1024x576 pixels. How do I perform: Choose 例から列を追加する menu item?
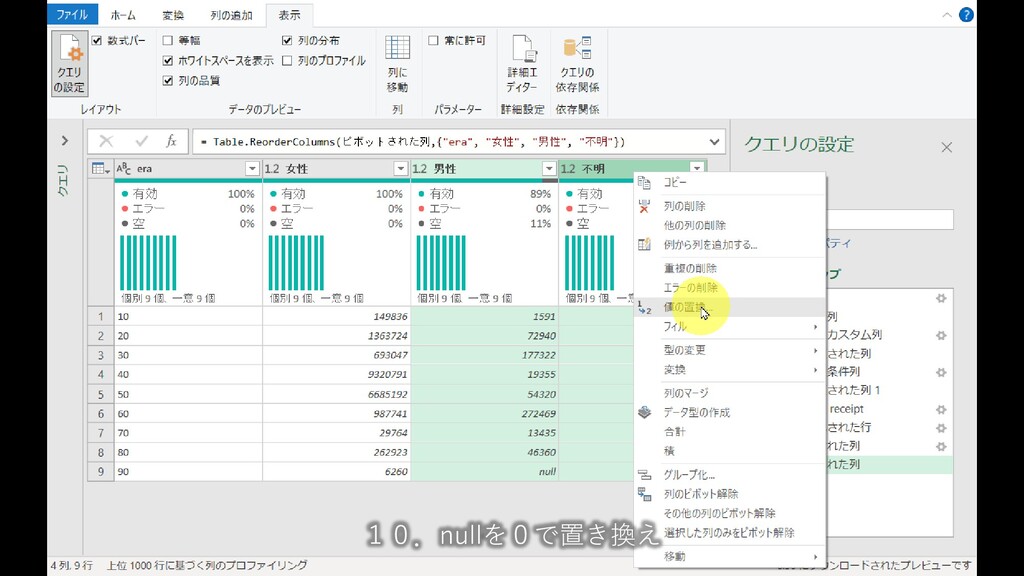point(730,245)
